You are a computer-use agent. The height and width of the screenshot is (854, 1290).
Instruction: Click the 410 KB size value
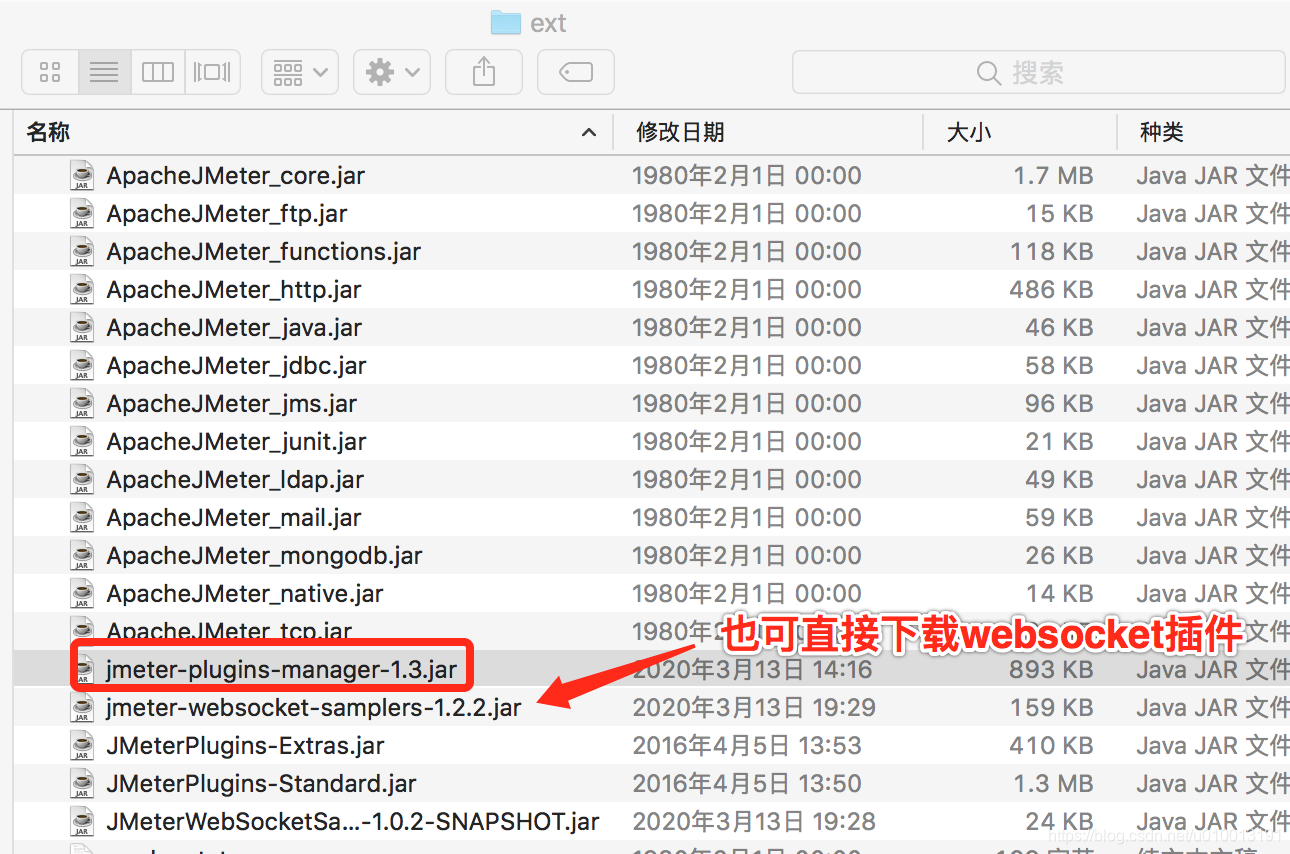1051,746
